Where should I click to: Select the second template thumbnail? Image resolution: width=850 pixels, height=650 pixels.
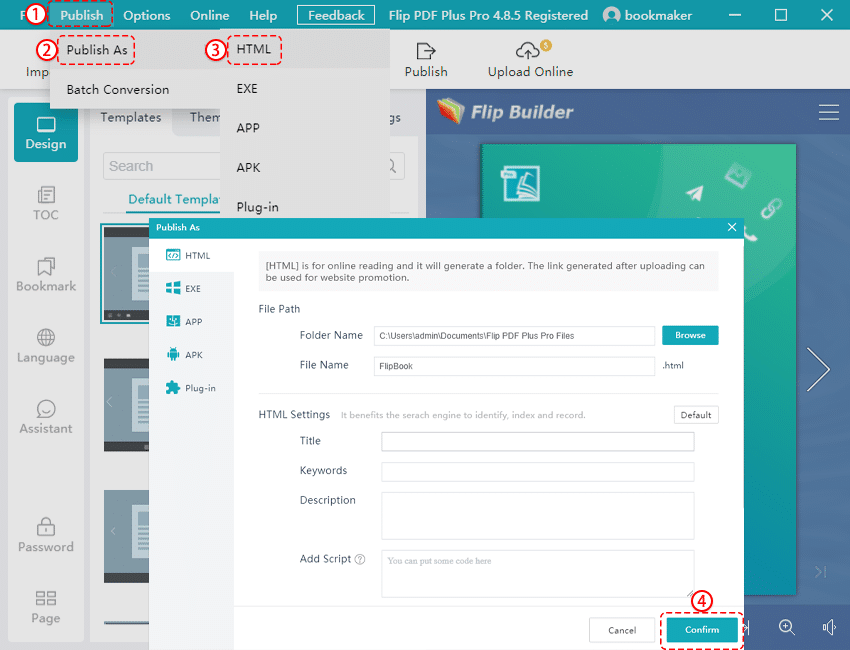pyautogui.click(x=126, y=404)
